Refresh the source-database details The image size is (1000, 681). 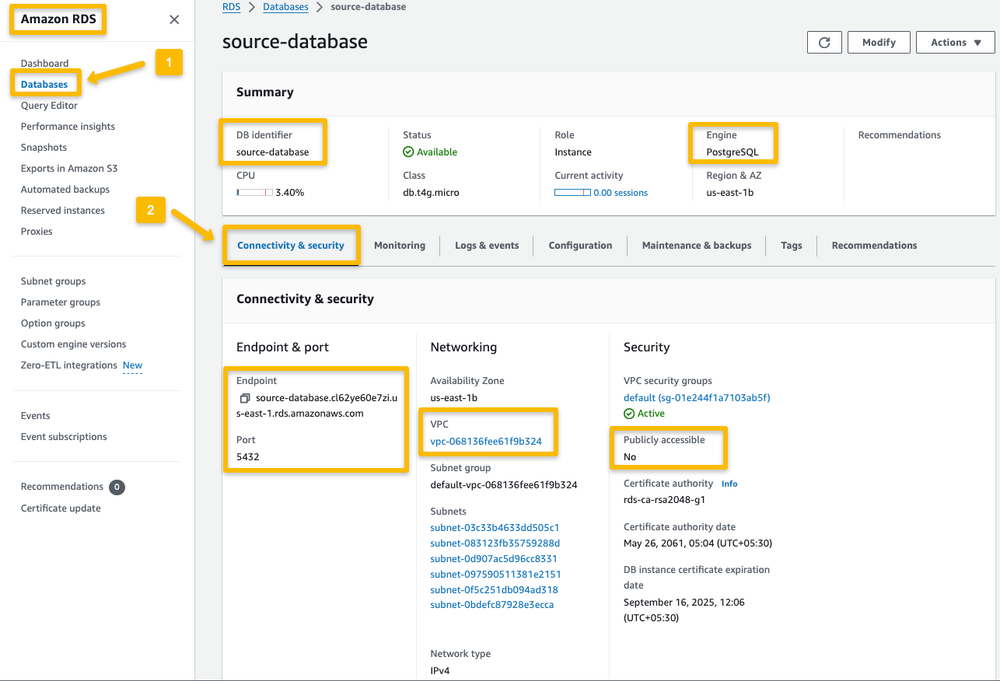pos(824,42)
